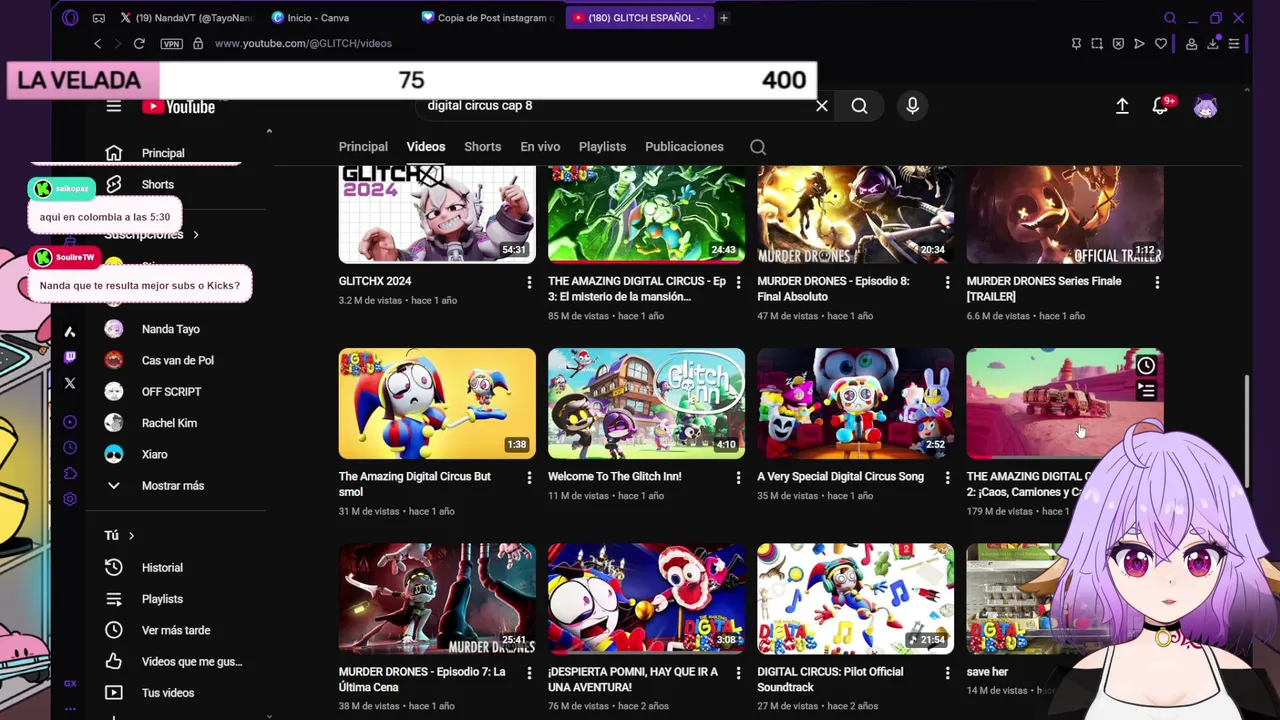Open Opera sidebar settings gear
Screen dimensions: 1280x720
(x=70, y=499)
